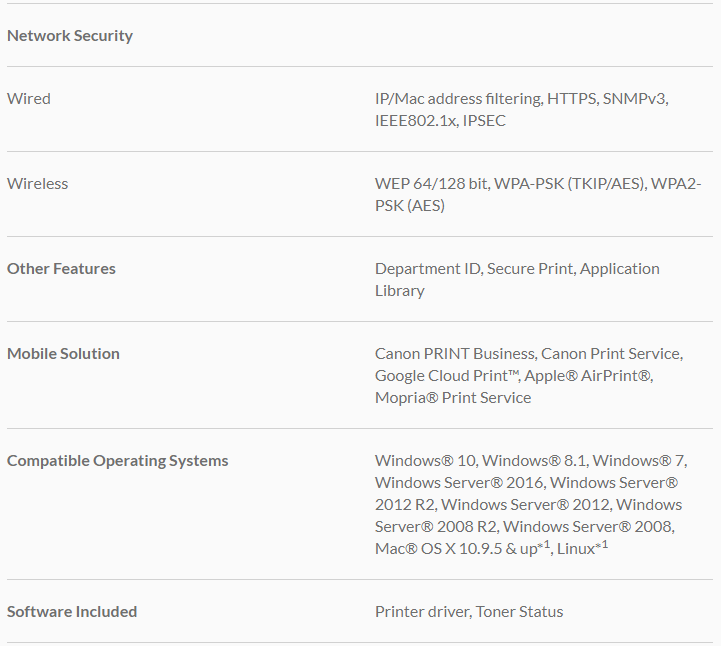Click the Mobile Solution row label
The width and height of the screenshot is (721, 646).
tap(63, 354)
